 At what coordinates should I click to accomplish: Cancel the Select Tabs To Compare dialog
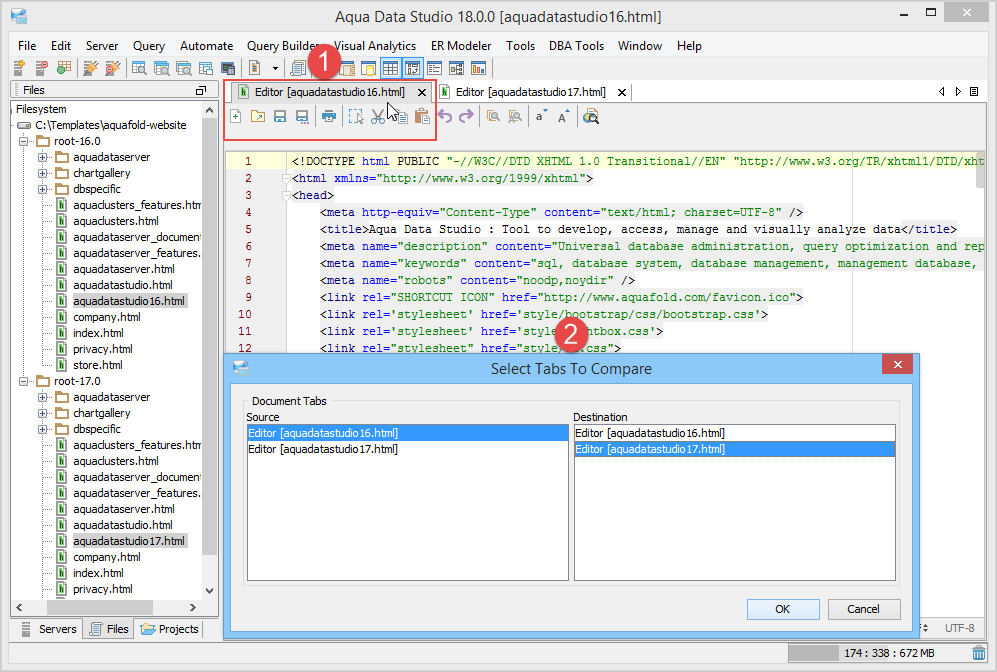click(x=863, y=609)
